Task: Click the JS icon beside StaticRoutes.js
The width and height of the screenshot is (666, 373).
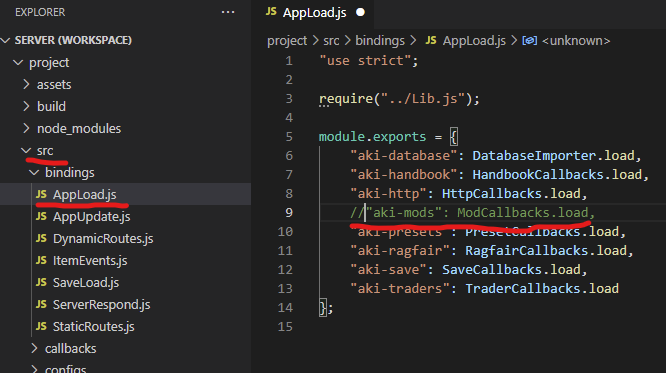Action: click(41, 326)
